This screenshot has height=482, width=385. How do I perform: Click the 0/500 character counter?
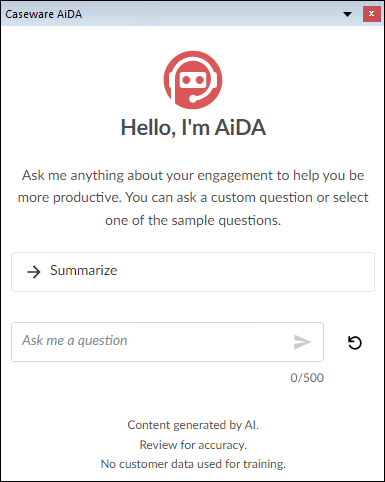coord(307,378)
